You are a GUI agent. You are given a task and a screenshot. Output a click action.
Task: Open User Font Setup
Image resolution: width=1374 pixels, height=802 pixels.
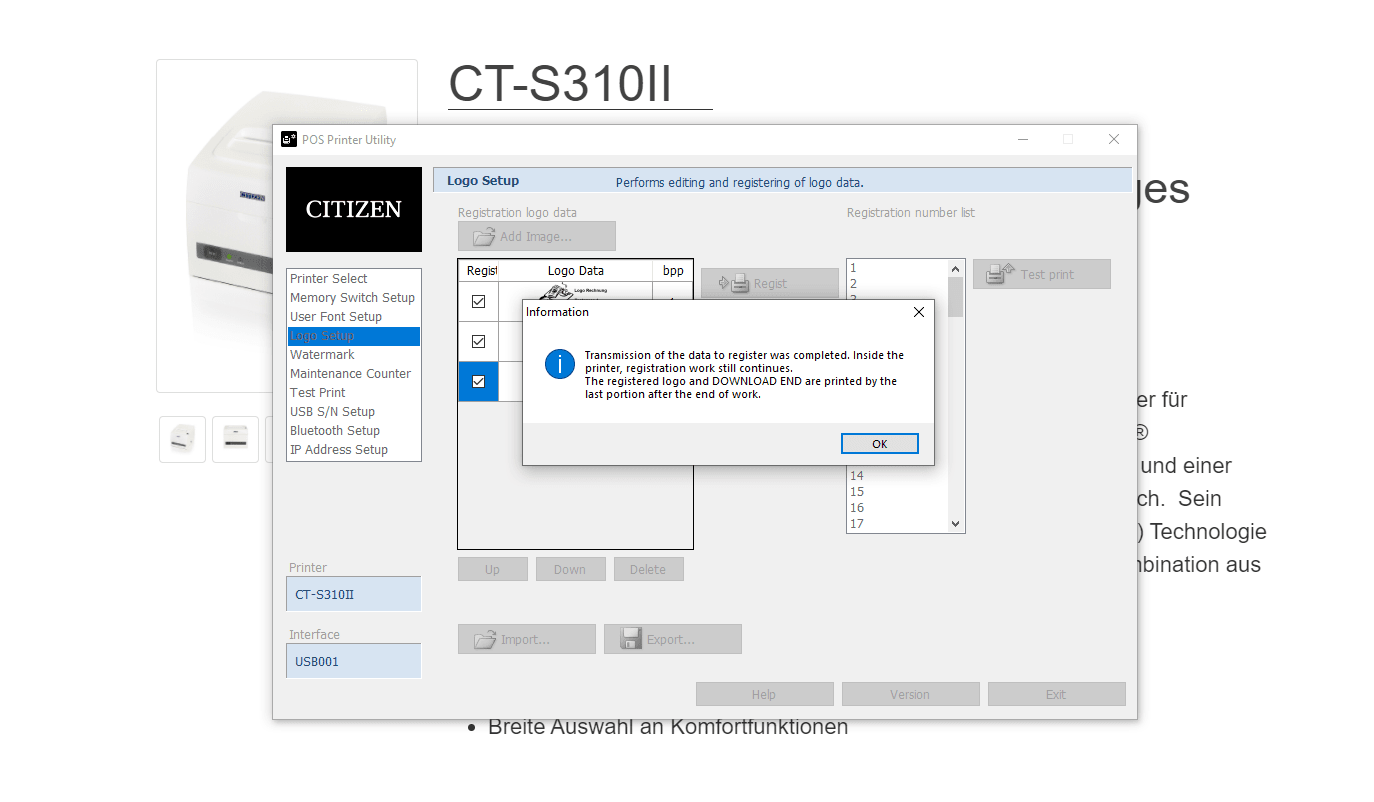pyautogui.click(x=353, y=317)
